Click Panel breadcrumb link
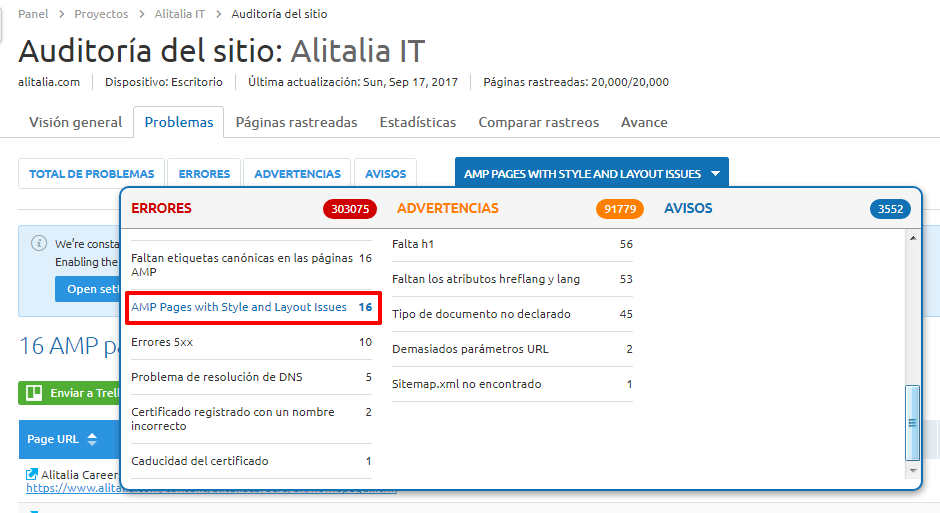Viewport: 940px width, 513px height. [33, 14]
